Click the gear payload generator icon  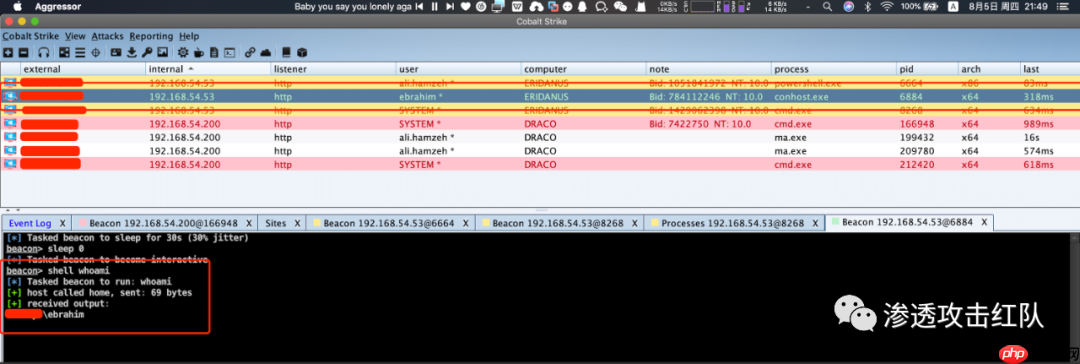(183, 52)
